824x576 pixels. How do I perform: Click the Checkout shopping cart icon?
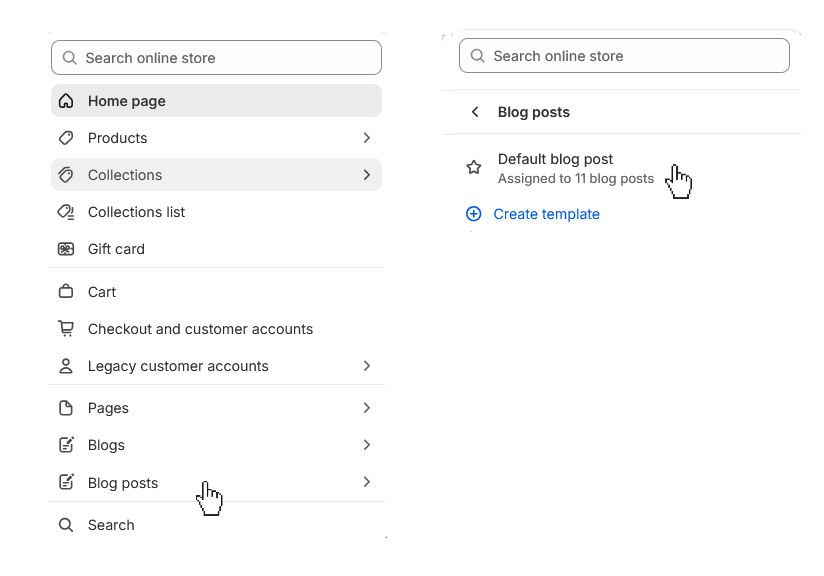point(66,328)
